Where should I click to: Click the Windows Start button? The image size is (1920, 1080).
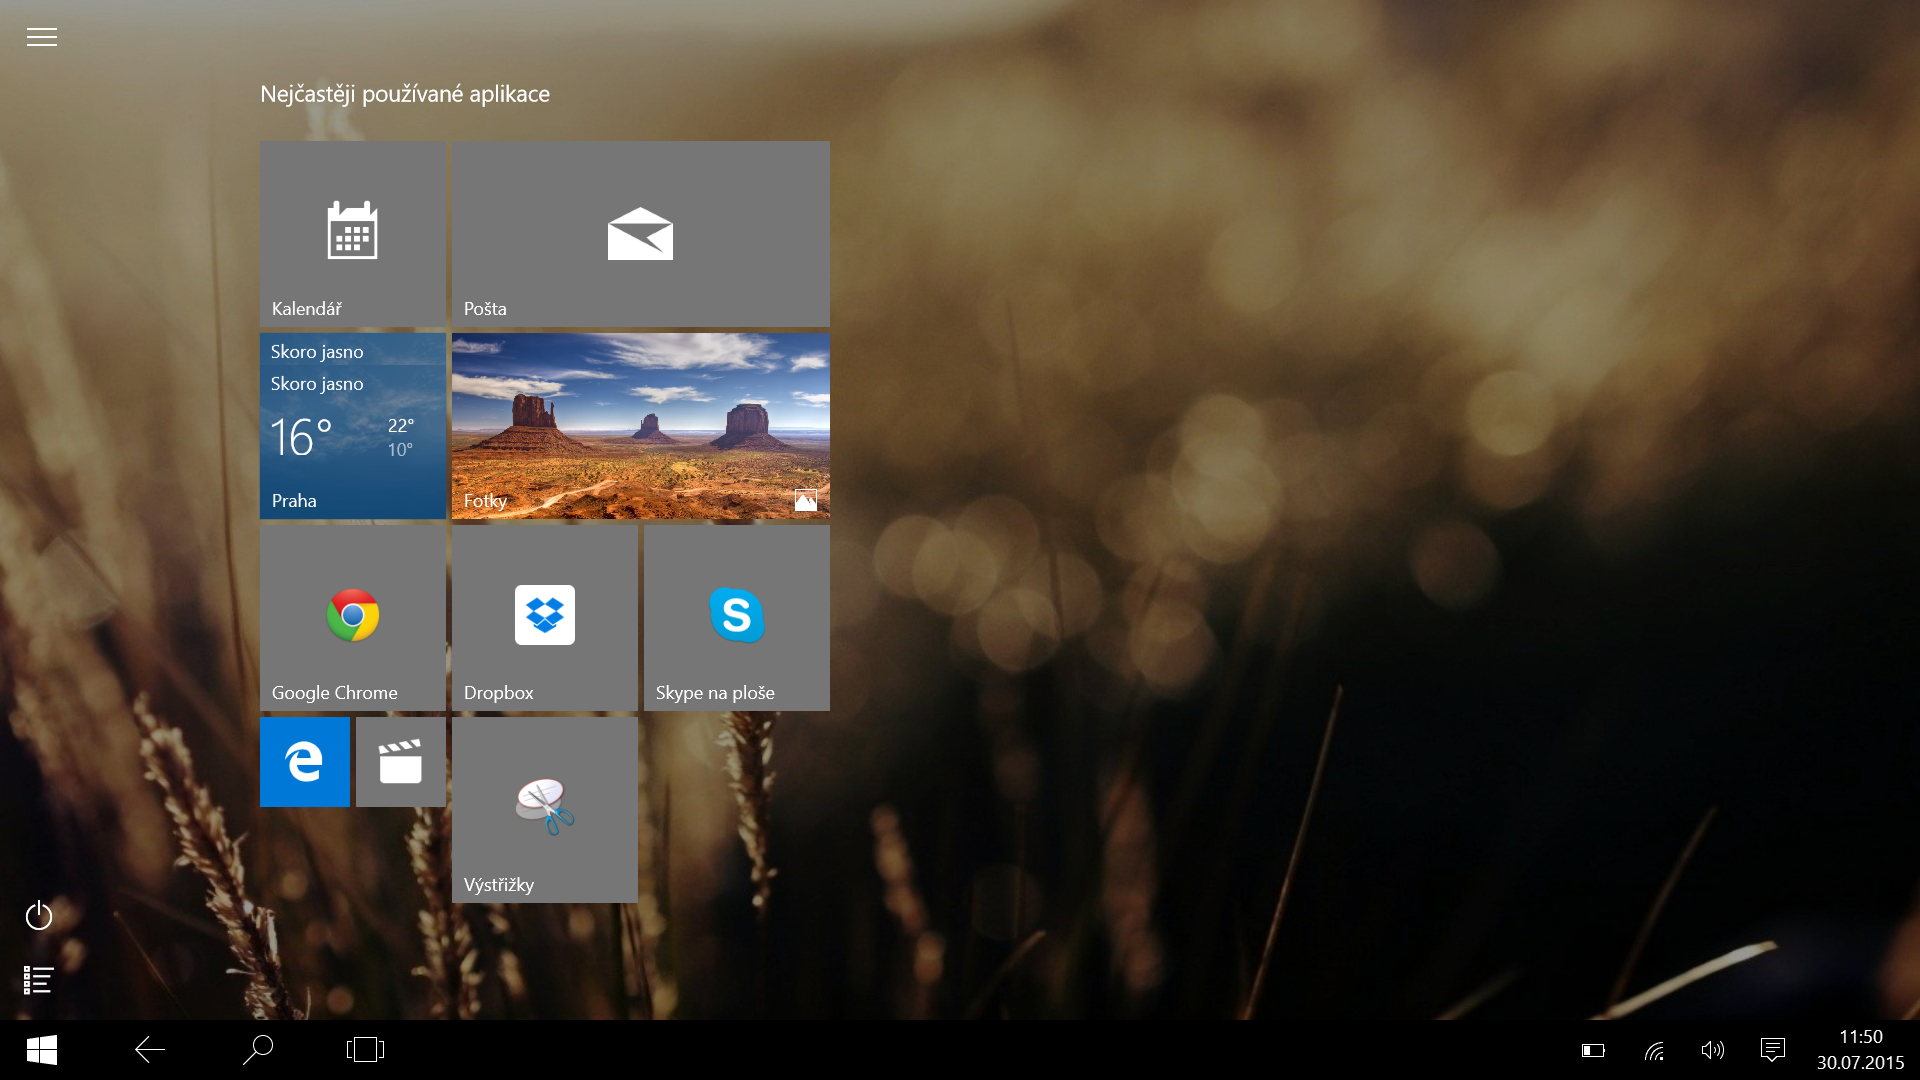click(x=41, y=1050)
